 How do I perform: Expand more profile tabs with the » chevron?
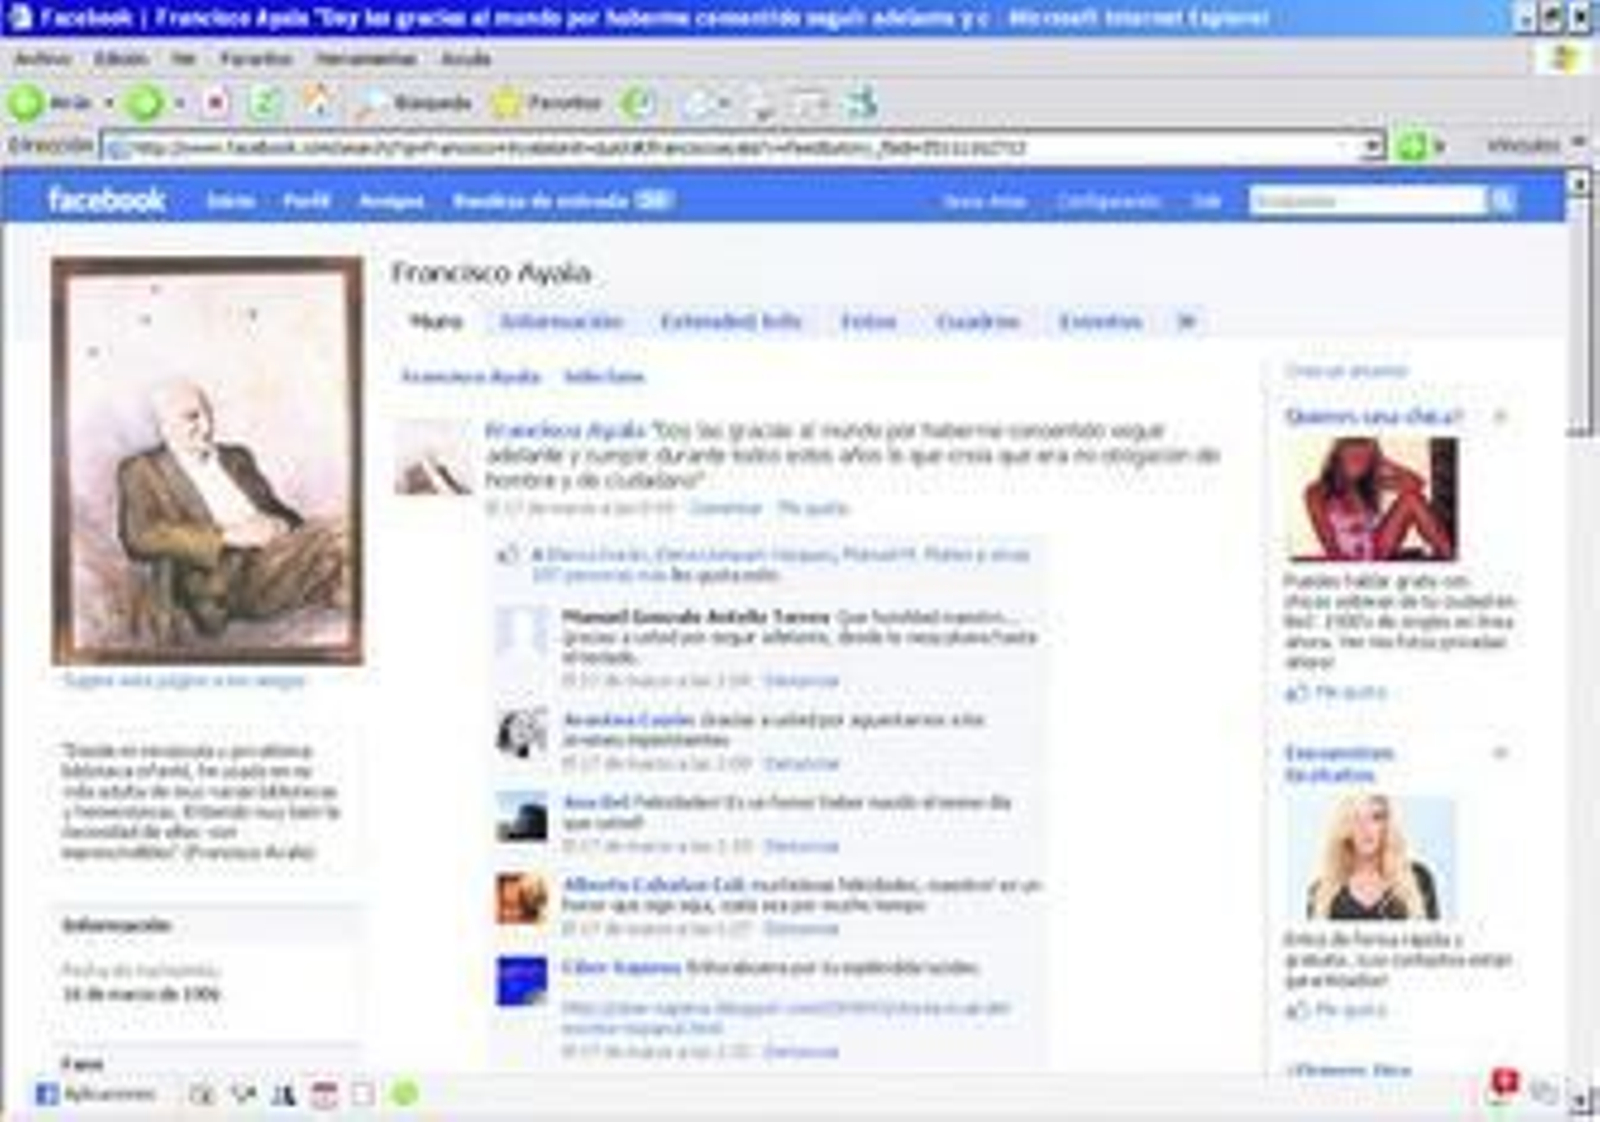tap(1186, 322)
